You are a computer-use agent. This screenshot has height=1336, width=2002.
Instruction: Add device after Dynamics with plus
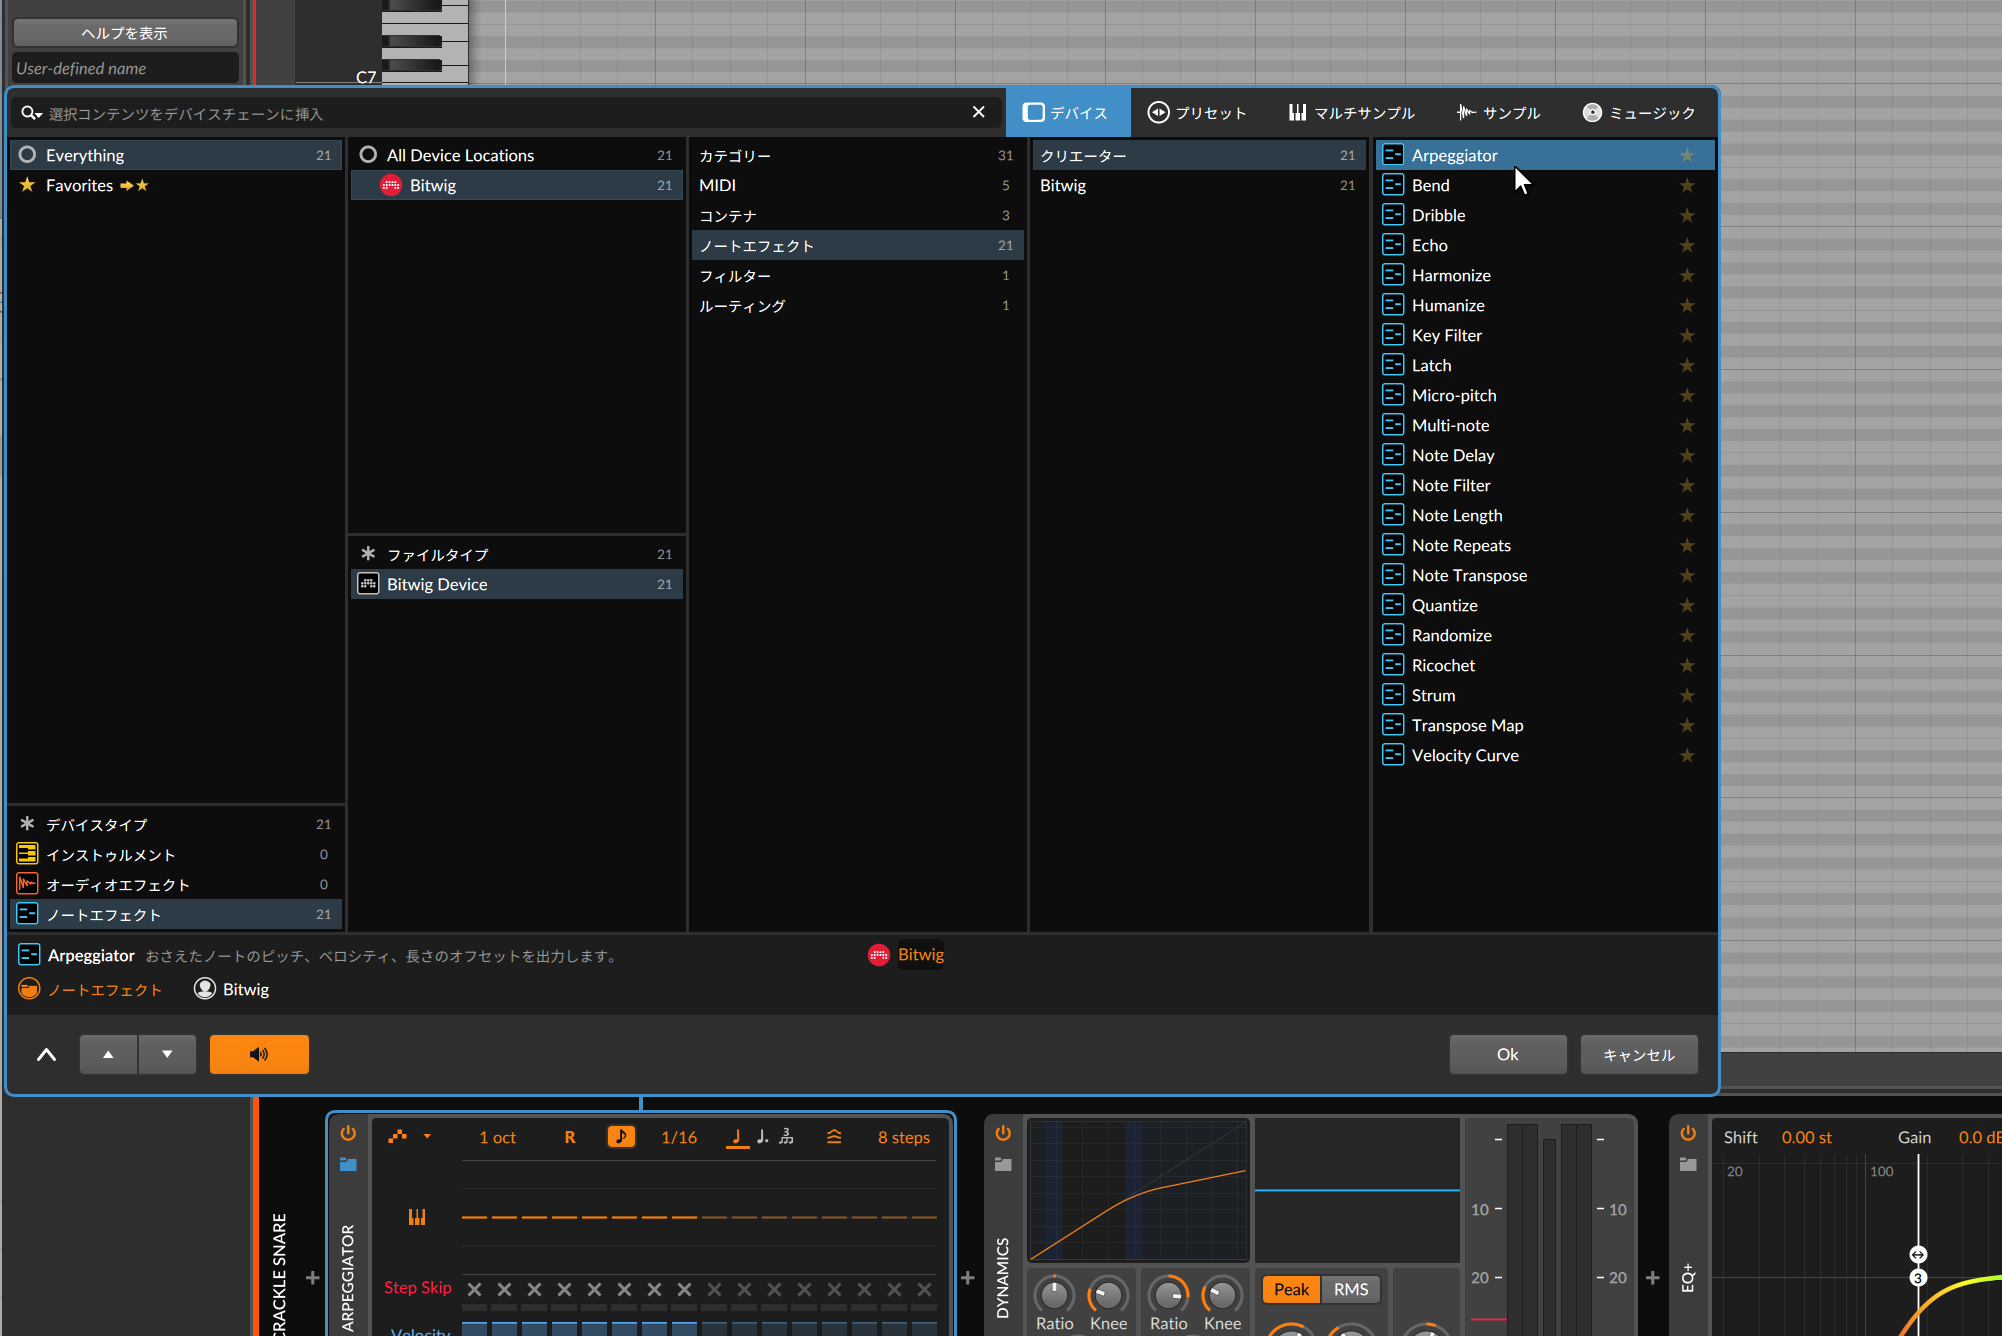(1653, 1277)
